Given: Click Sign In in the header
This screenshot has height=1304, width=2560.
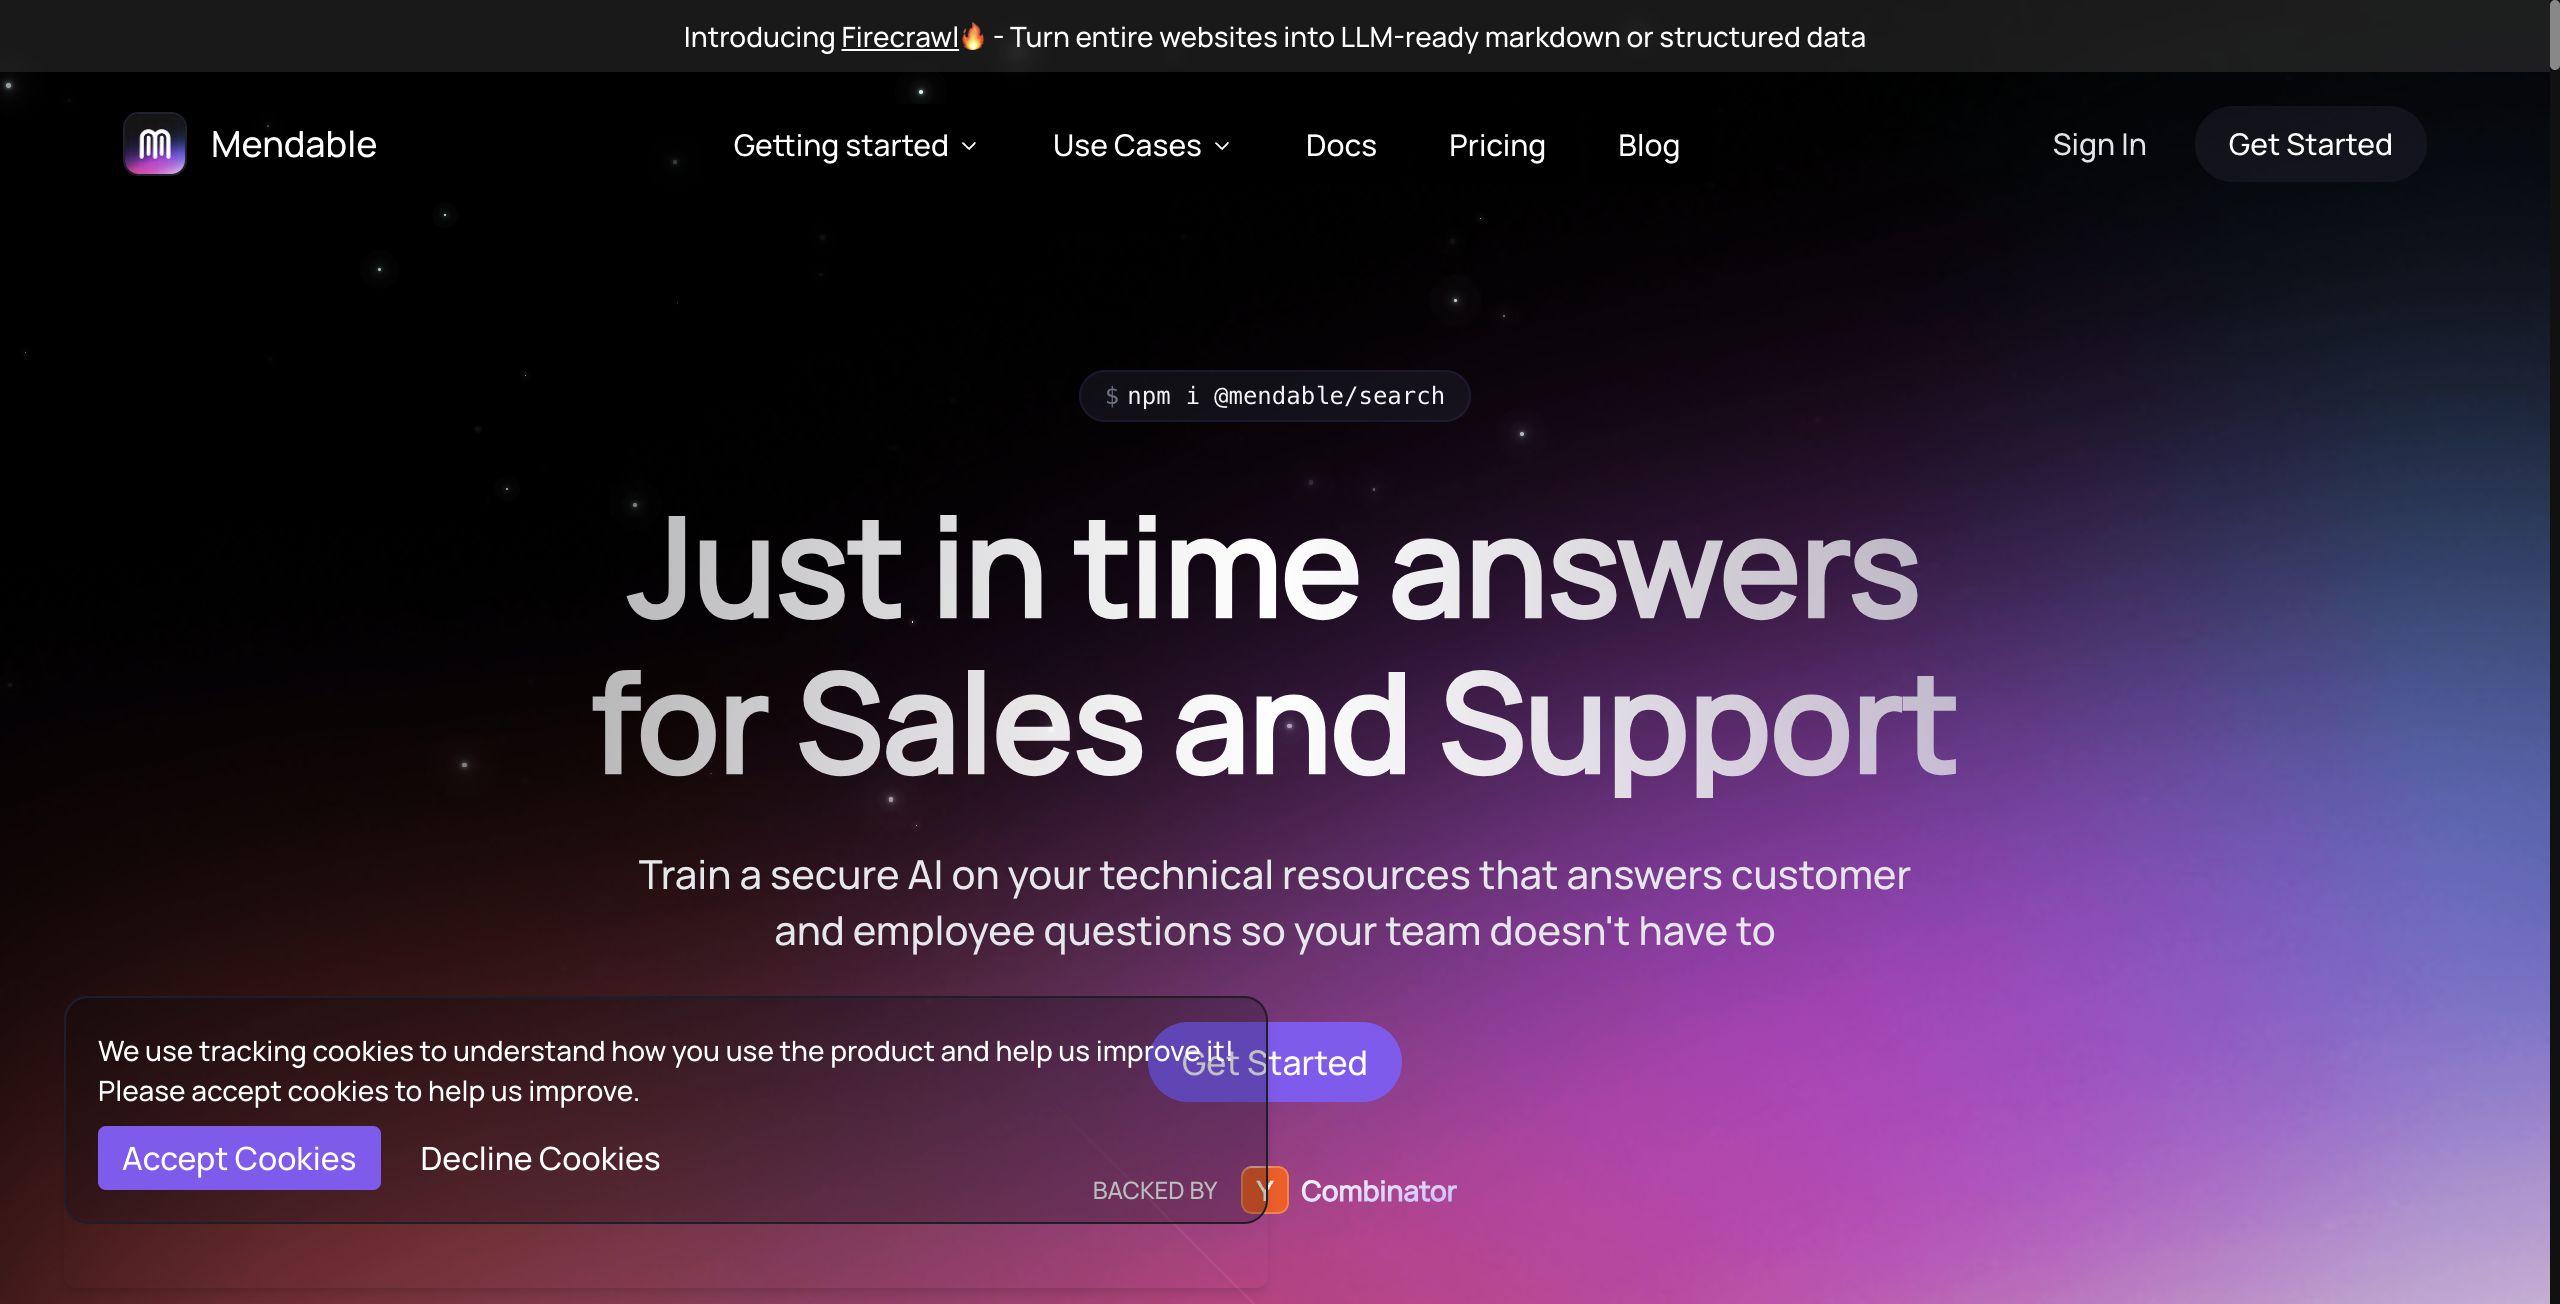Looking at the screenshot, I should [x=2099, y=144].
